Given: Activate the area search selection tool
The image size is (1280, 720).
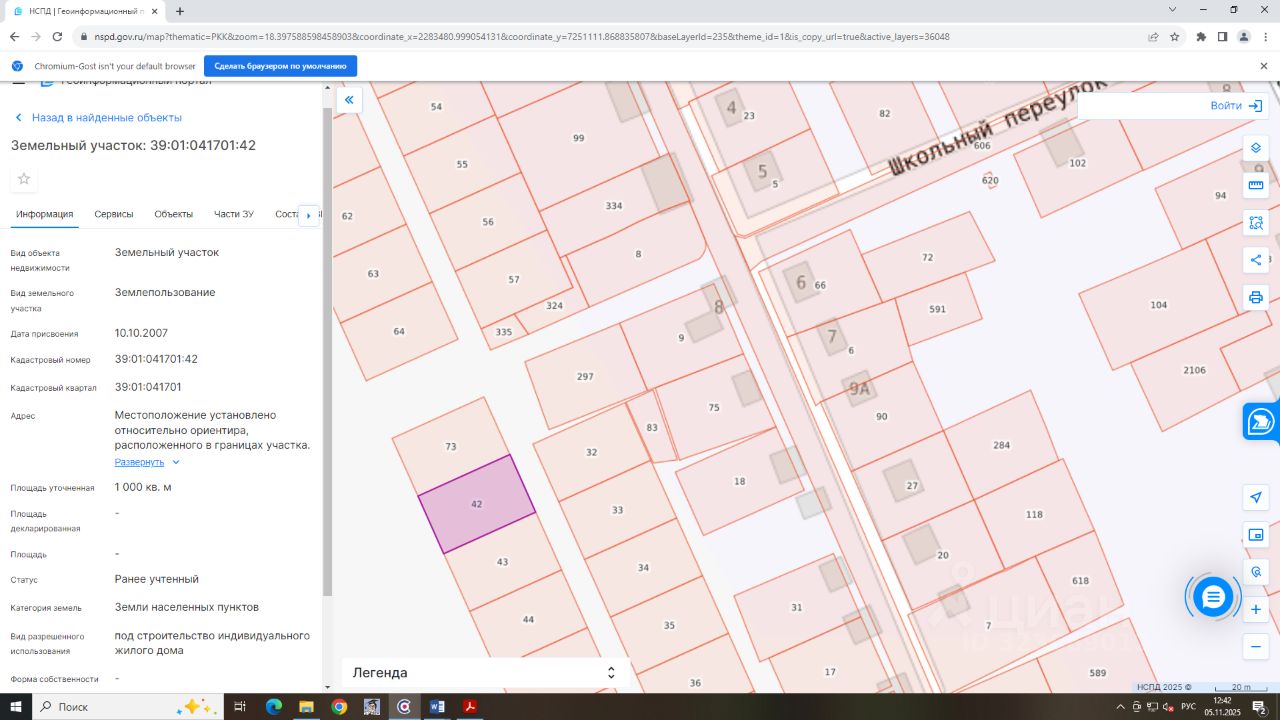Looking at the screenshot, I should click(x=1256, y=223).
